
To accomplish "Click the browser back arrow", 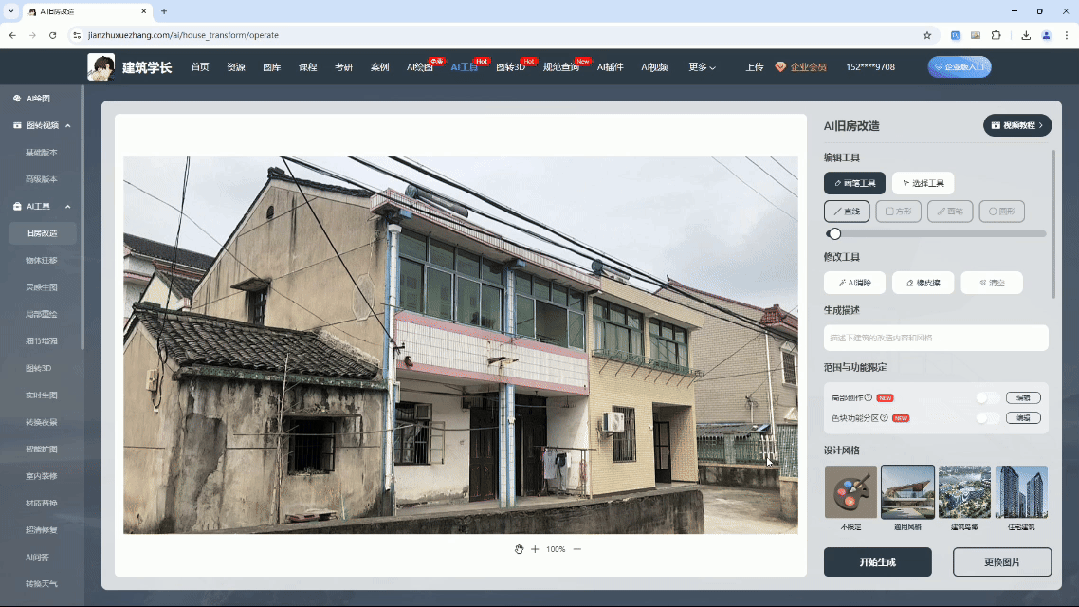I will 12,35.
